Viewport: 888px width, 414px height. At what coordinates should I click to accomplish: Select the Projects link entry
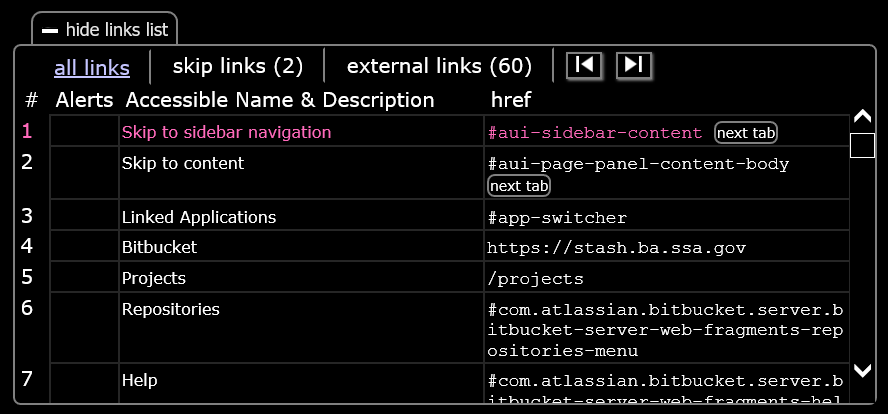click(154, 278)
